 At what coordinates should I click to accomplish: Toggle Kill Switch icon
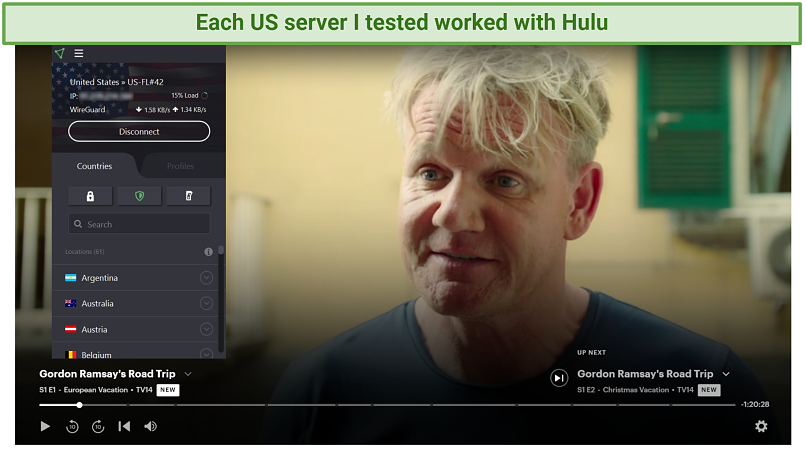coord(189,196)
